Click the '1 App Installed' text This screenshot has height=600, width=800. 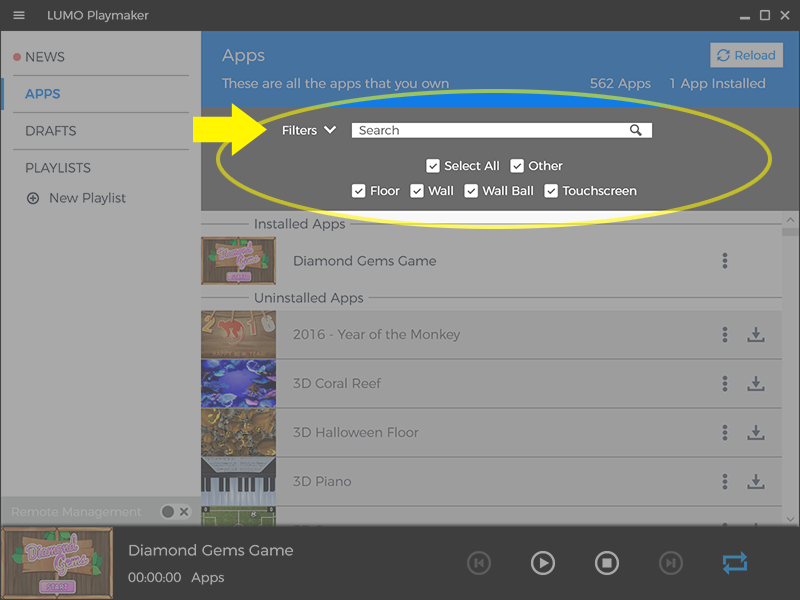point(717,84)
